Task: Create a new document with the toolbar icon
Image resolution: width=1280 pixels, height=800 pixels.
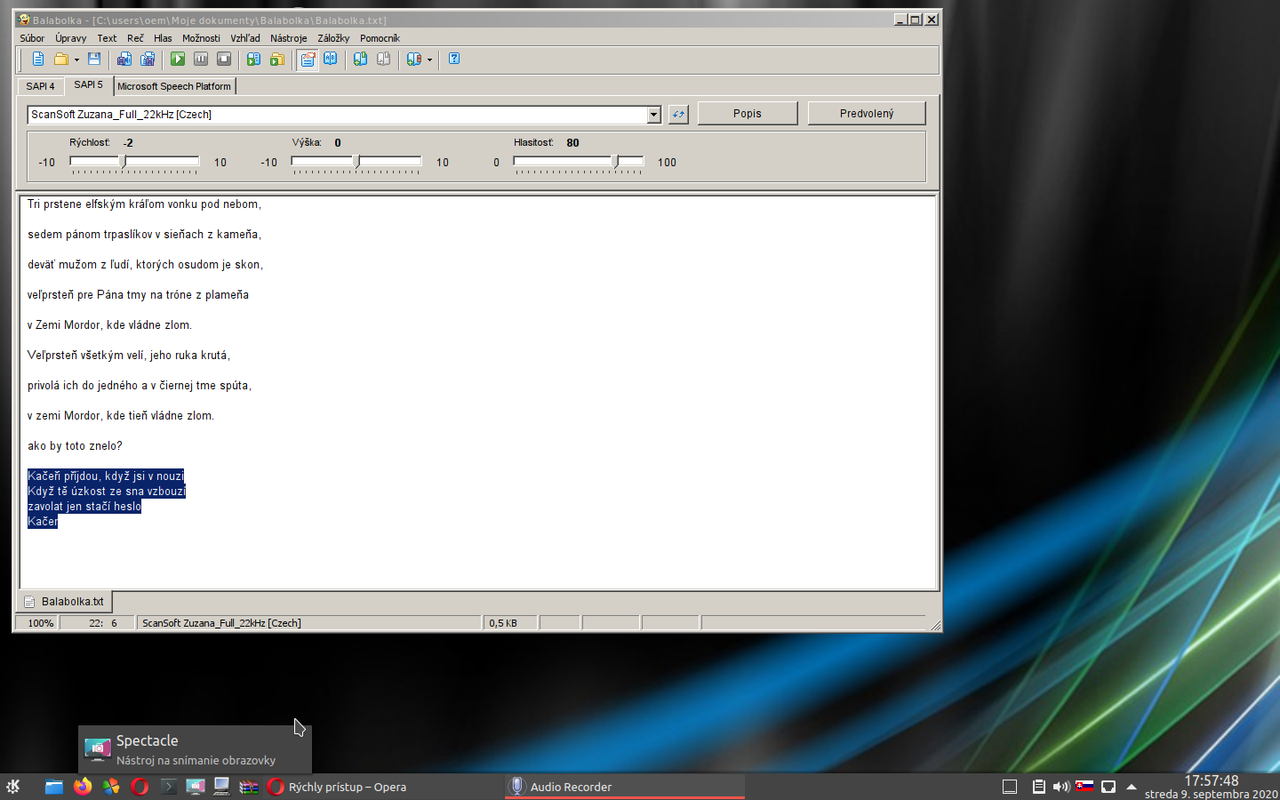Action: (38, 59)
